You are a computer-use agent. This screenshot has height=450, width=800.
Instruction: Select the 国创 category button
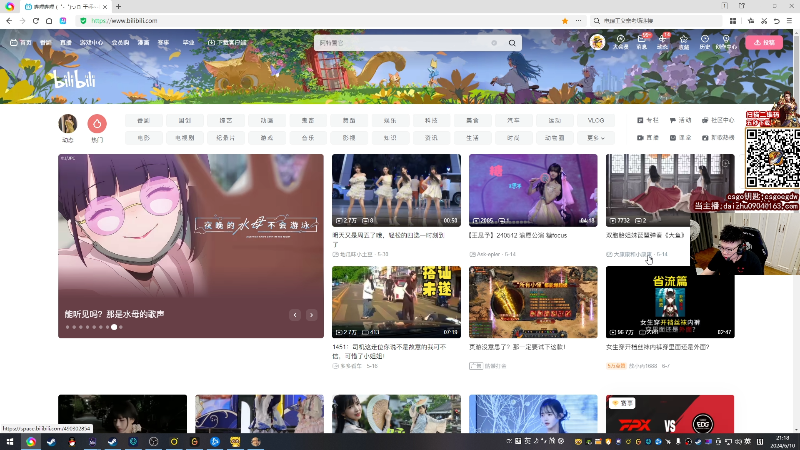185,120
